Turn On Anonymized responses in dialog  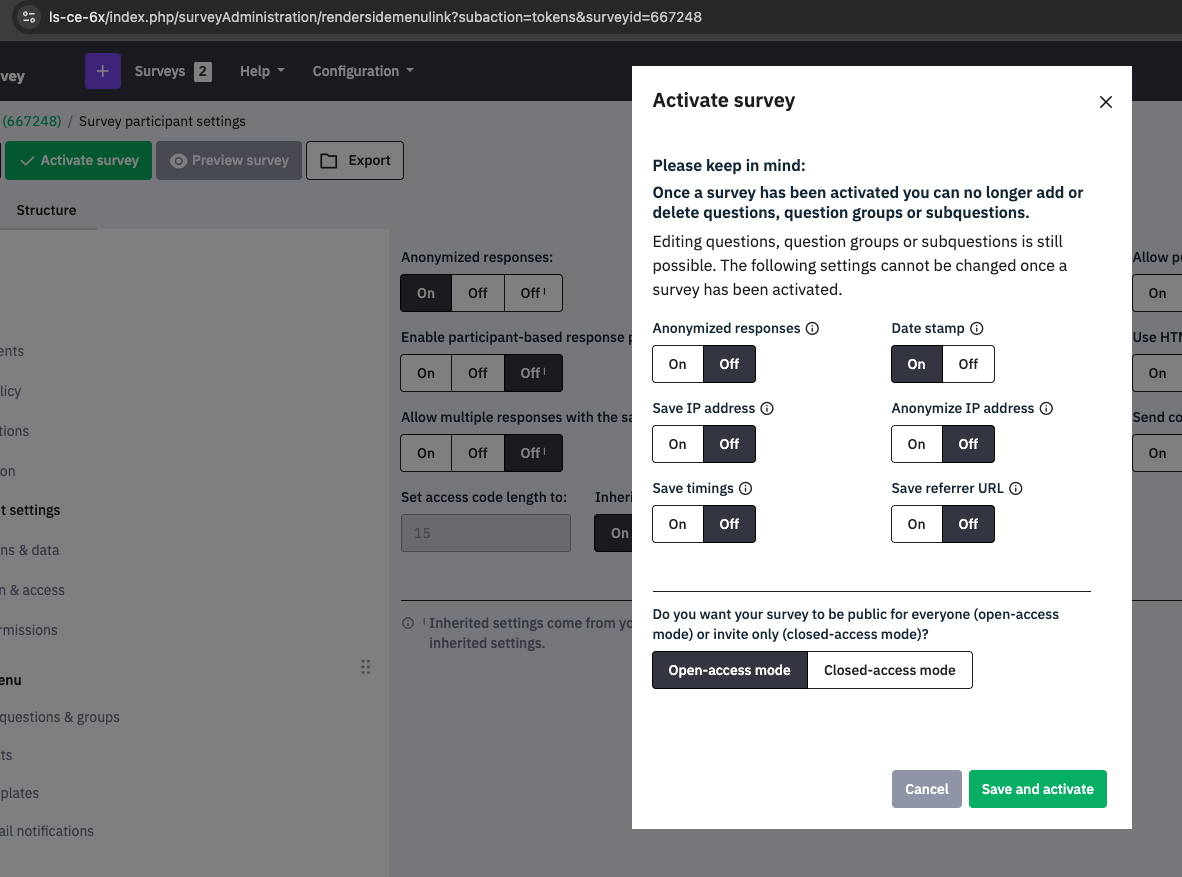pos(678,364)
